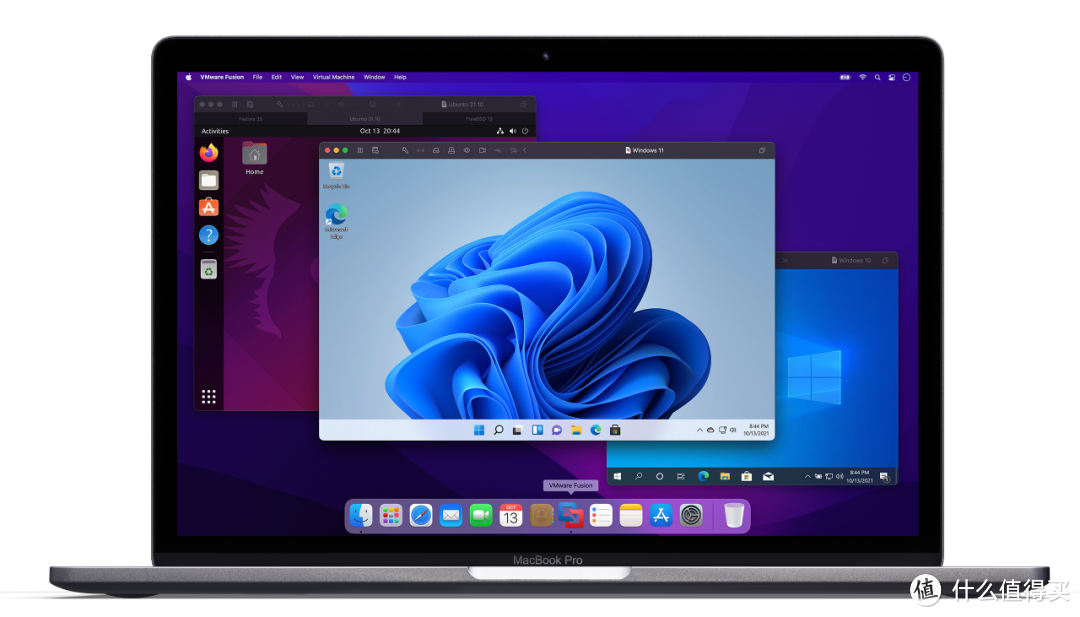Image resolution: width=1080 pixels, height=617 pixels.
Task: Open Ubuntu Software from the Ubuntu dock
Action: (x=209, y=207)
